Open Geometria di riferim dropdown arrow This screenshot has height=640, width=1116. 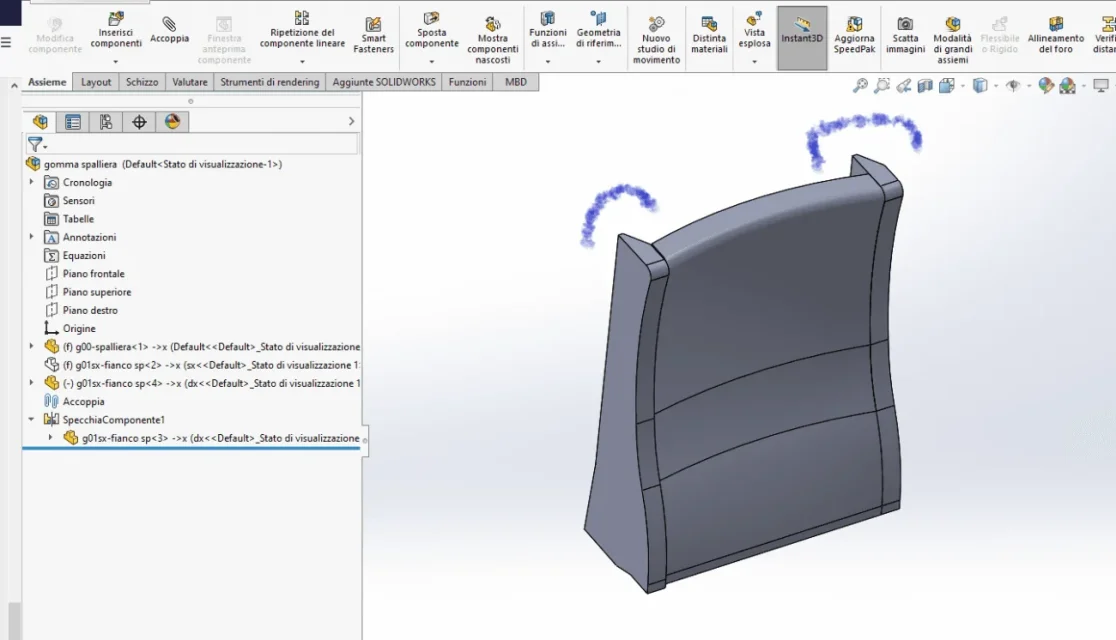[x=598, y=62]
